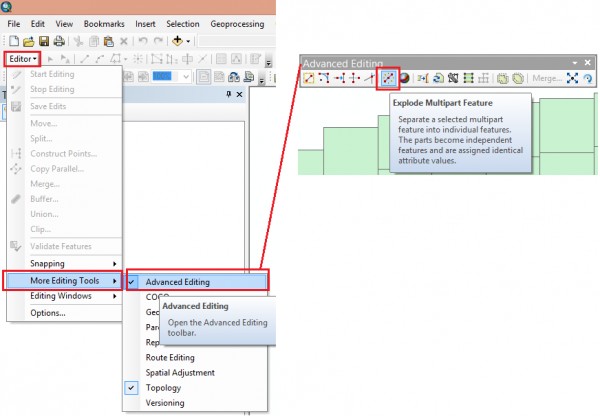This screenshot has height=416, width=600.
Task: Click the Construct Polygons icon
Action: point(453,78)
